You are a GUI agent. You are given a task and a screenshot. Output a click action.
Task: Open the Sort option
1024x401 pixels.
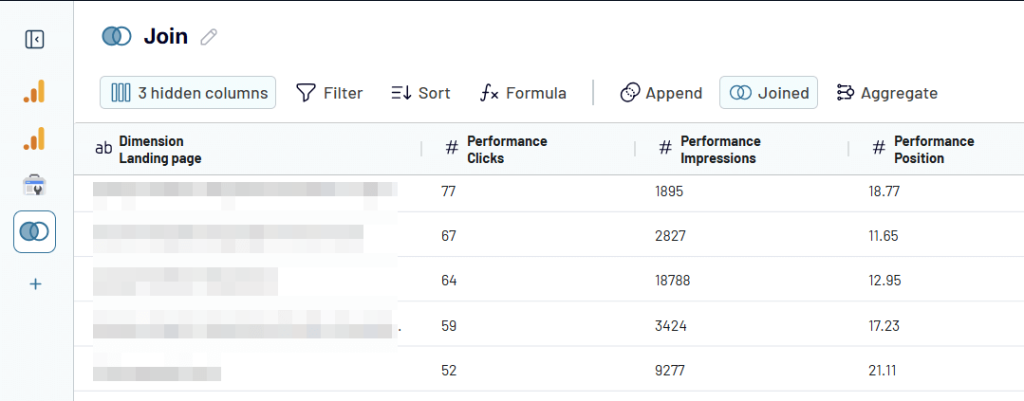pos(421,93)
